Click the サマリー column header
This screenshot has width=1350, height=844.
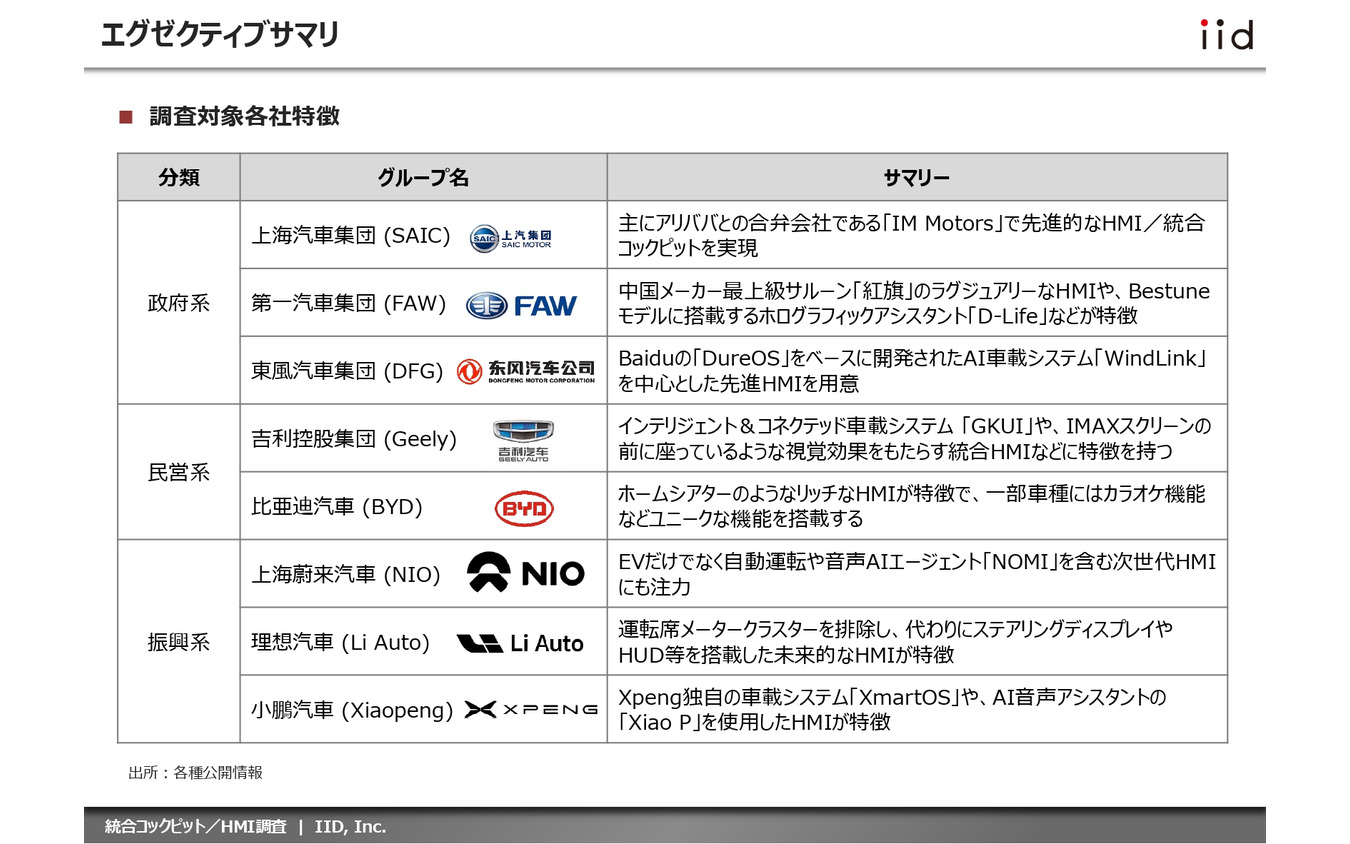pyautogui.click(x=917, y=178)
